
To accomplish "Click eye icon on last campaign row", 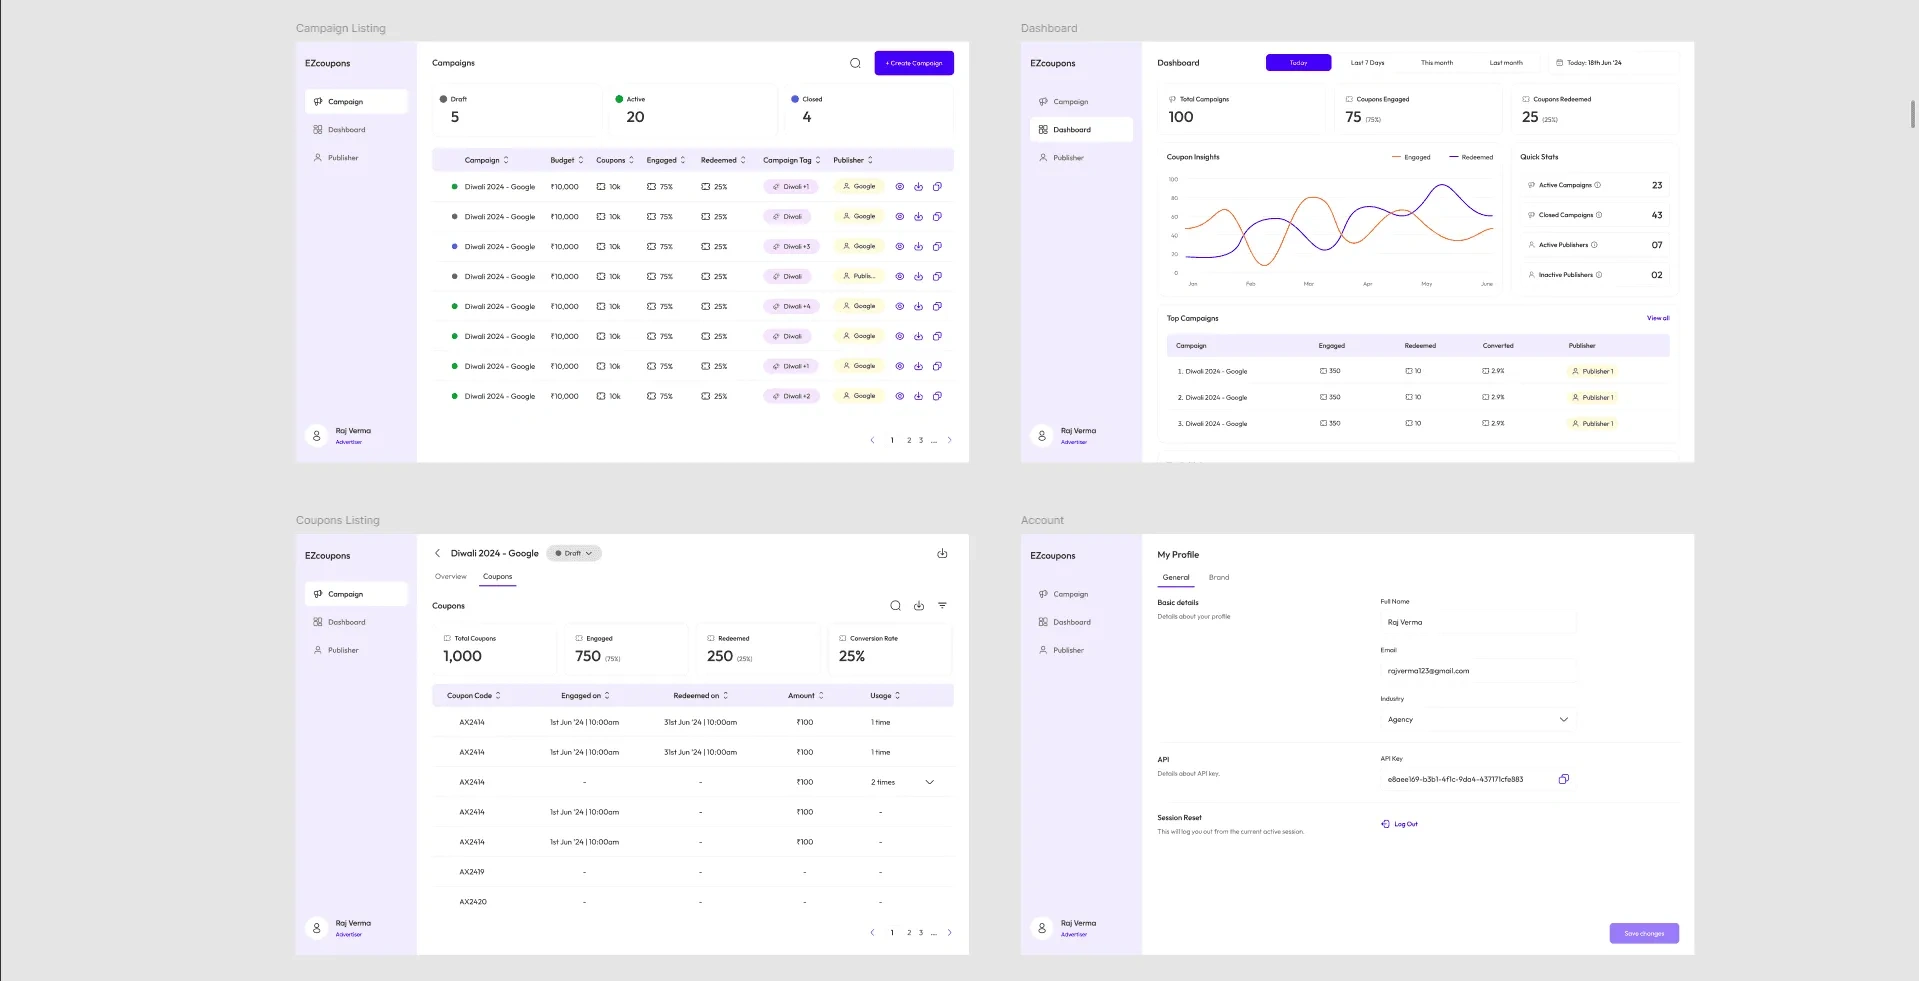I will 899,396.
